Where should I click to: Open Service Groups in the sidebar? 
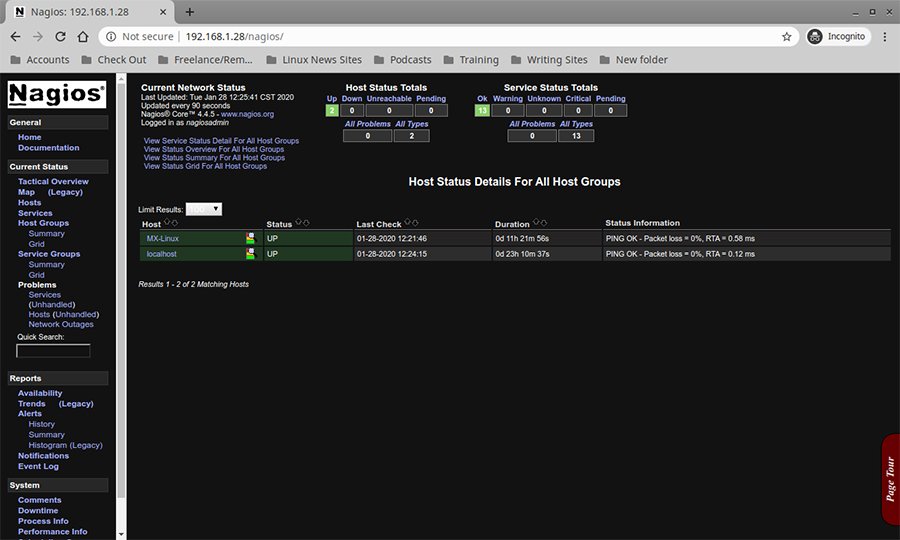pos(49,254)
